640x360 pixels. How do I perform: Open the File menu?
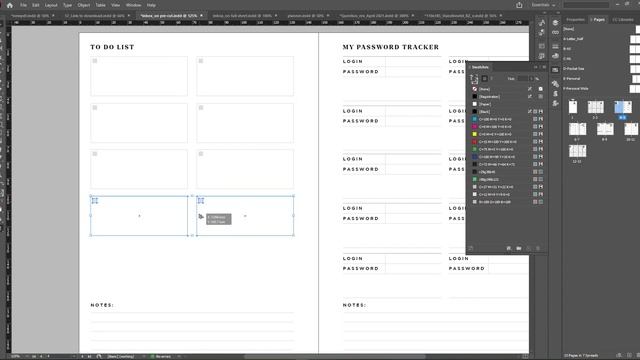23,5
